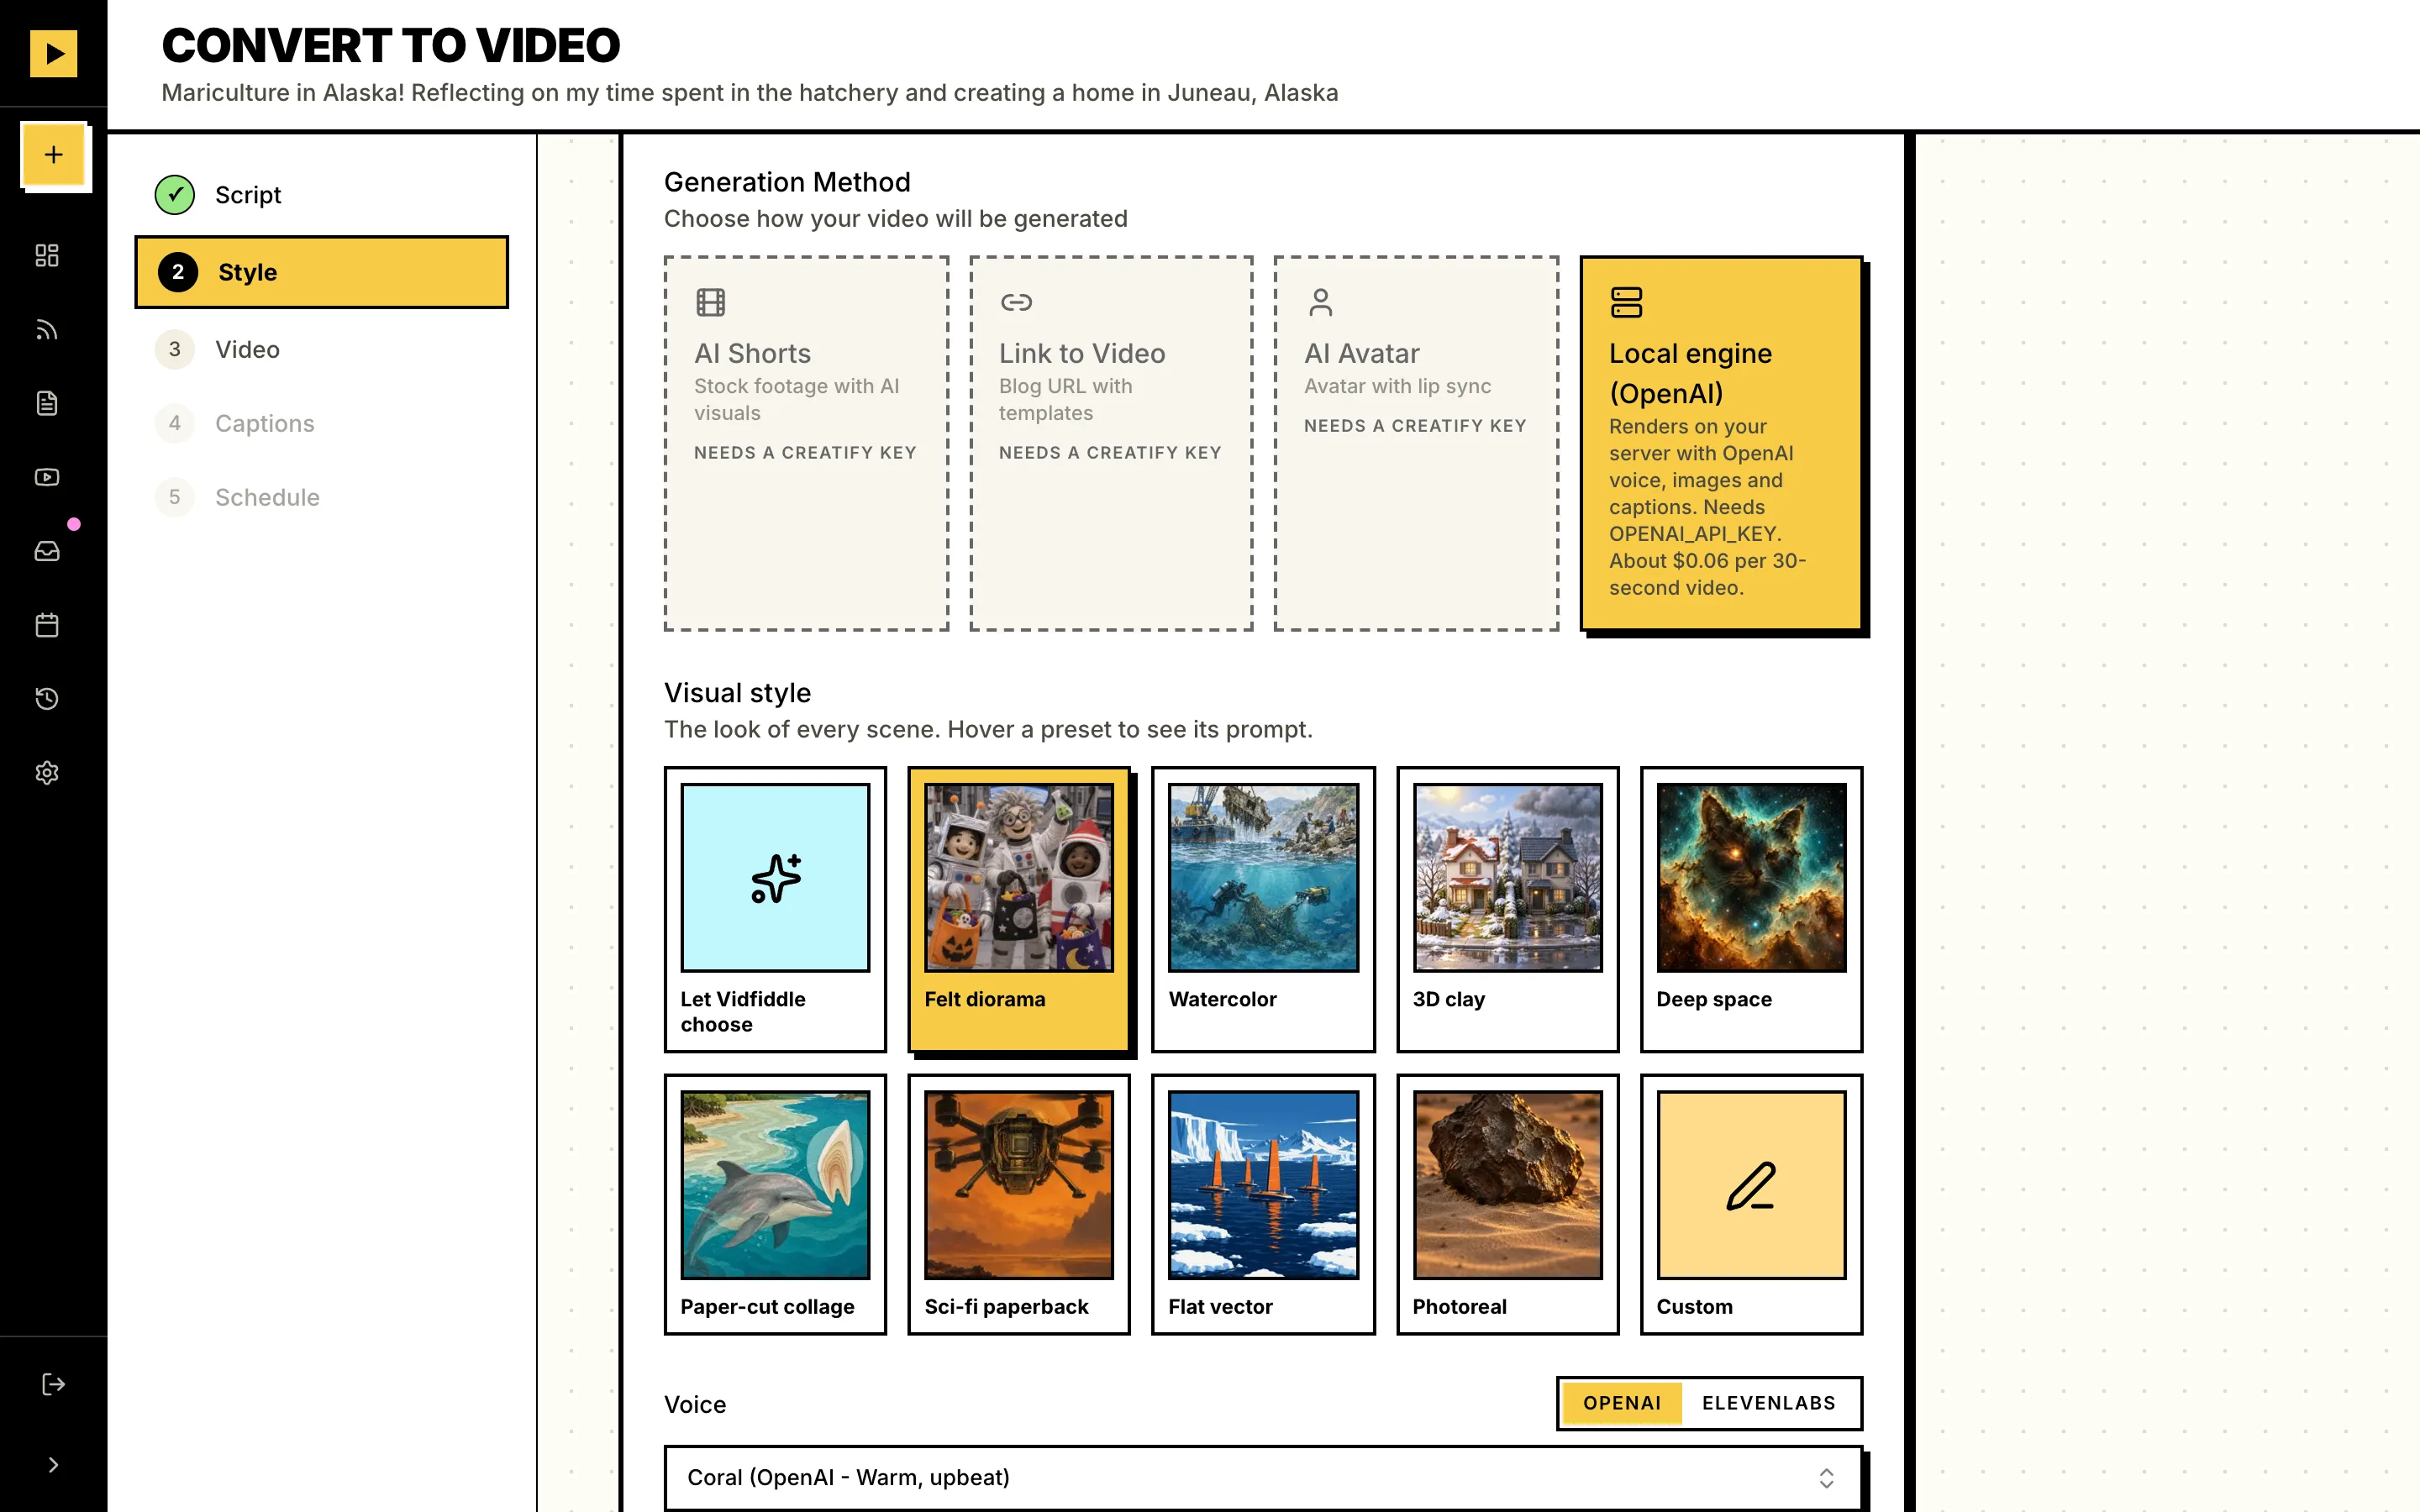Select the Felt diorama style
2420x1512 pixels.
[x=1019, y=909]
